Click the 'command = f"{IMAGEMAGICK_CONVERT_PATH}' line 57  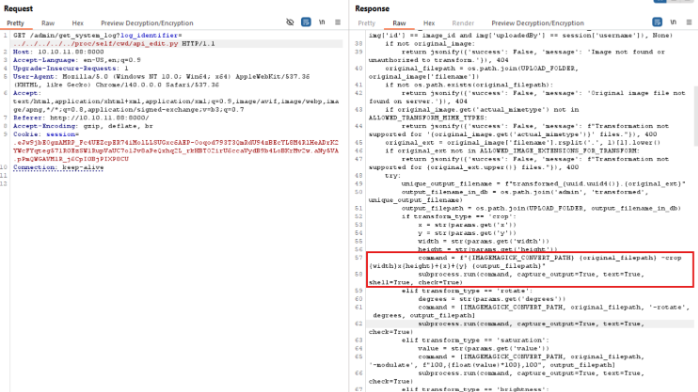pos(550,258)
